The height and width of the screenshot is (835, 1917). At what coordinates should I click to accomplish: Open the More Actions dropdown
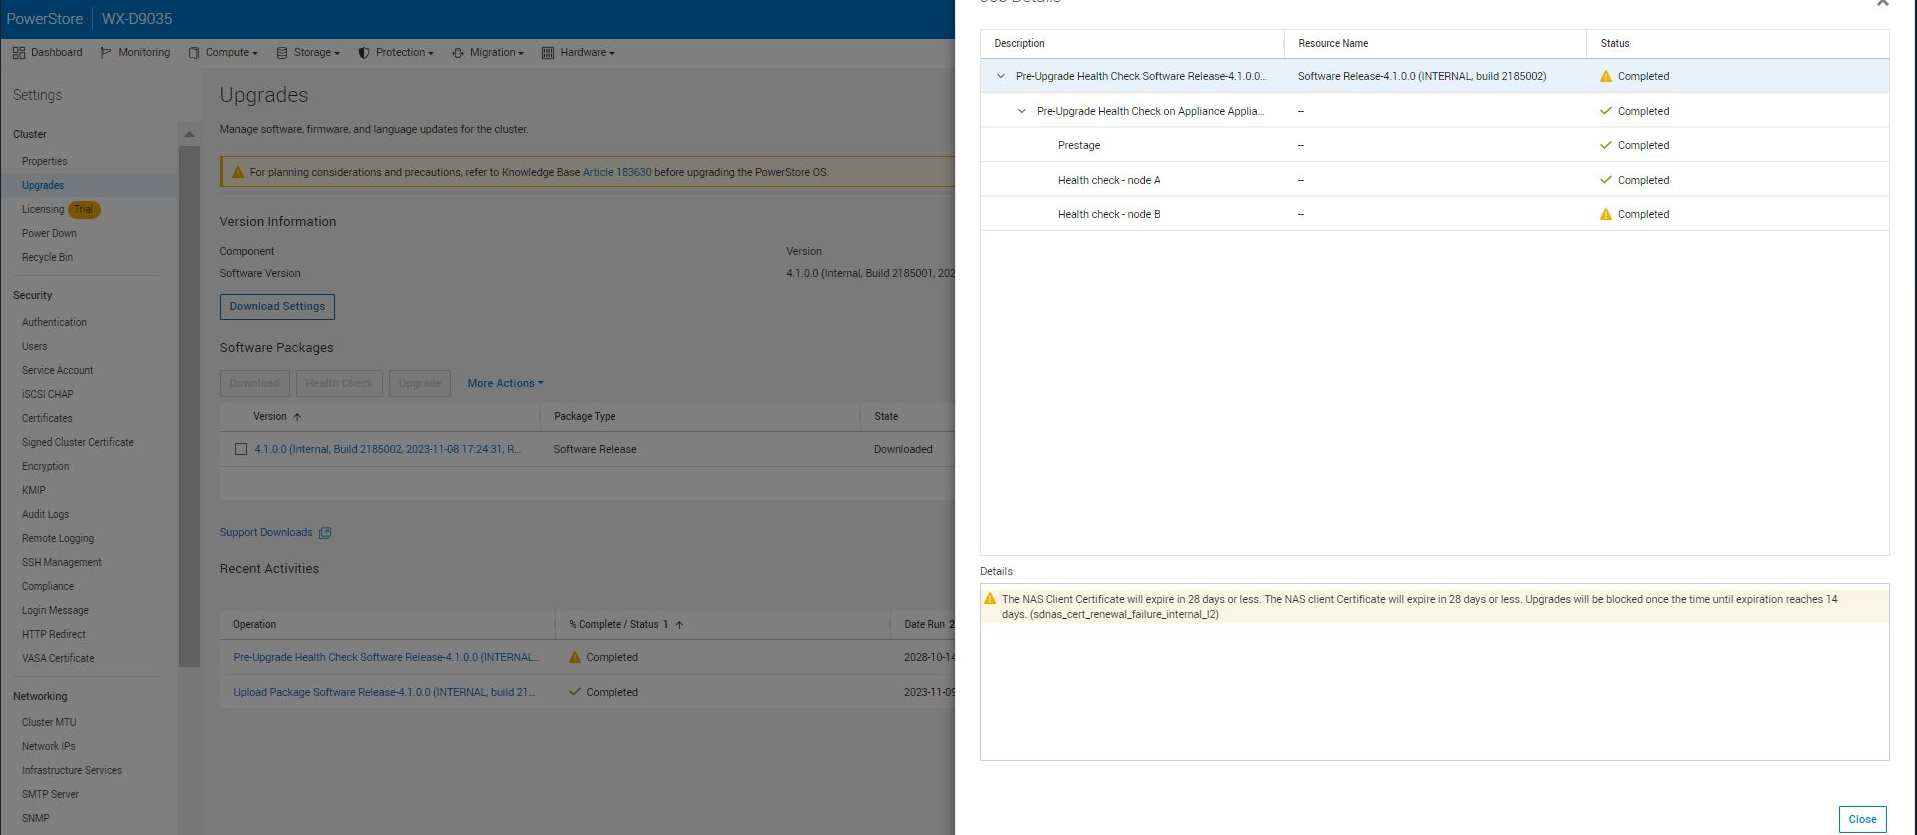505,383
